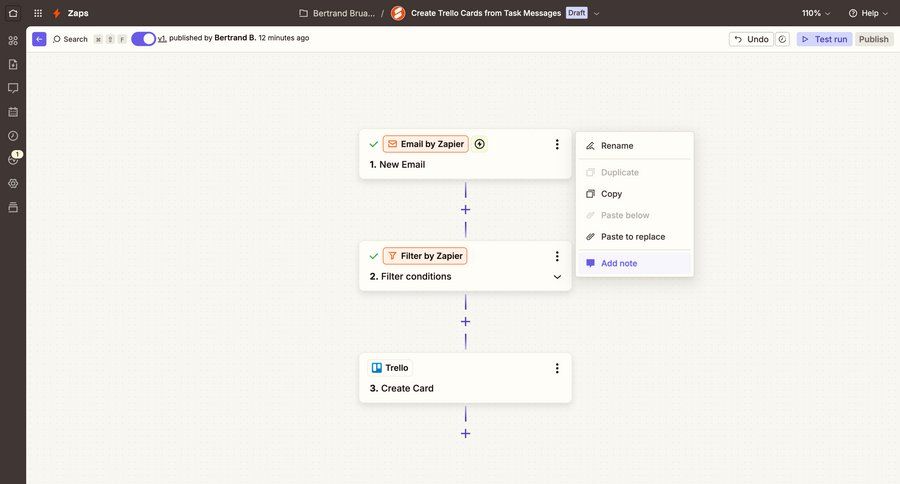Select the 1. New Email step title
This screenshot has width=900, height=484.
(x=397, y=165)
